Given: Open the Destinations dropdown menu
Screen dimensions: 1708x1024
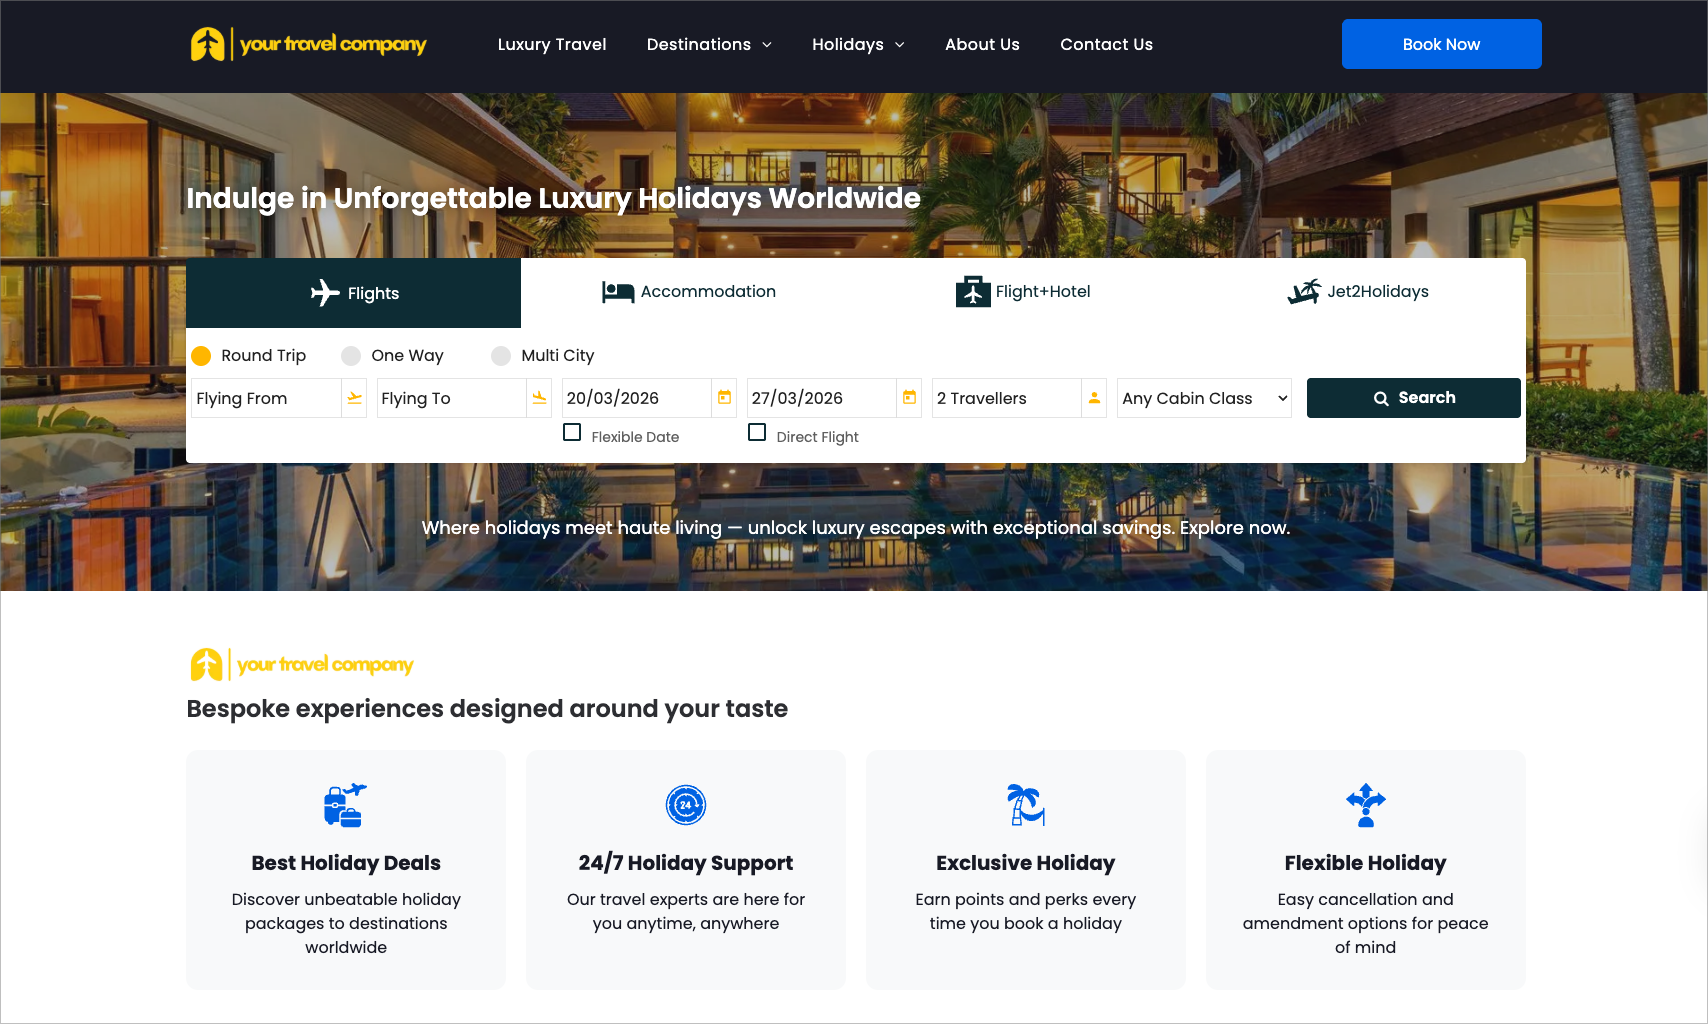Looking at the screenshot, I should point(709,44).
